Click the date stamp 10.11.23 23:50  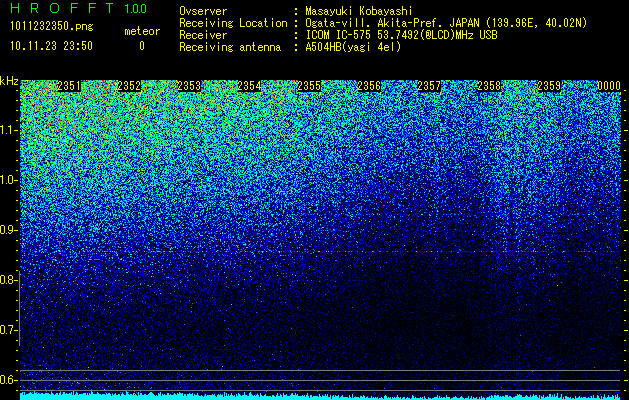click(51, 46)
